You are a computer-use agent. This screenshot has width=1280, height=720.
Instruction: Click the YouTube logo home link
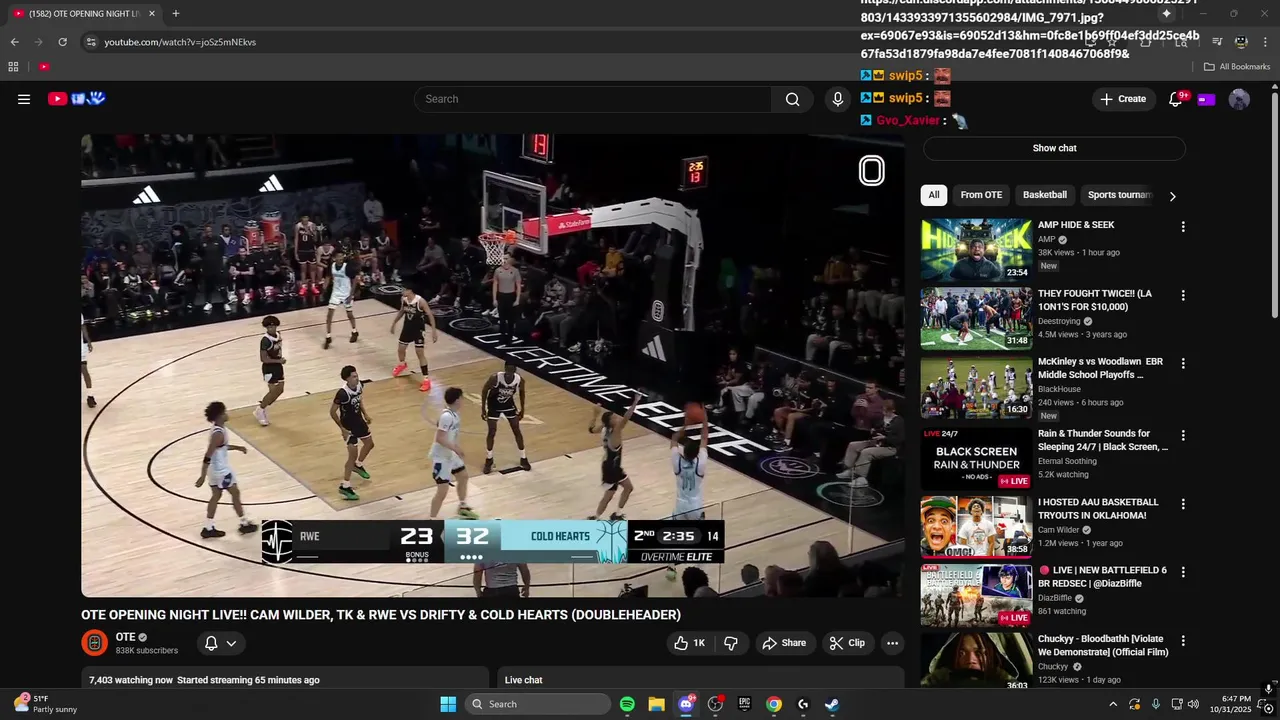pos(77,98)
